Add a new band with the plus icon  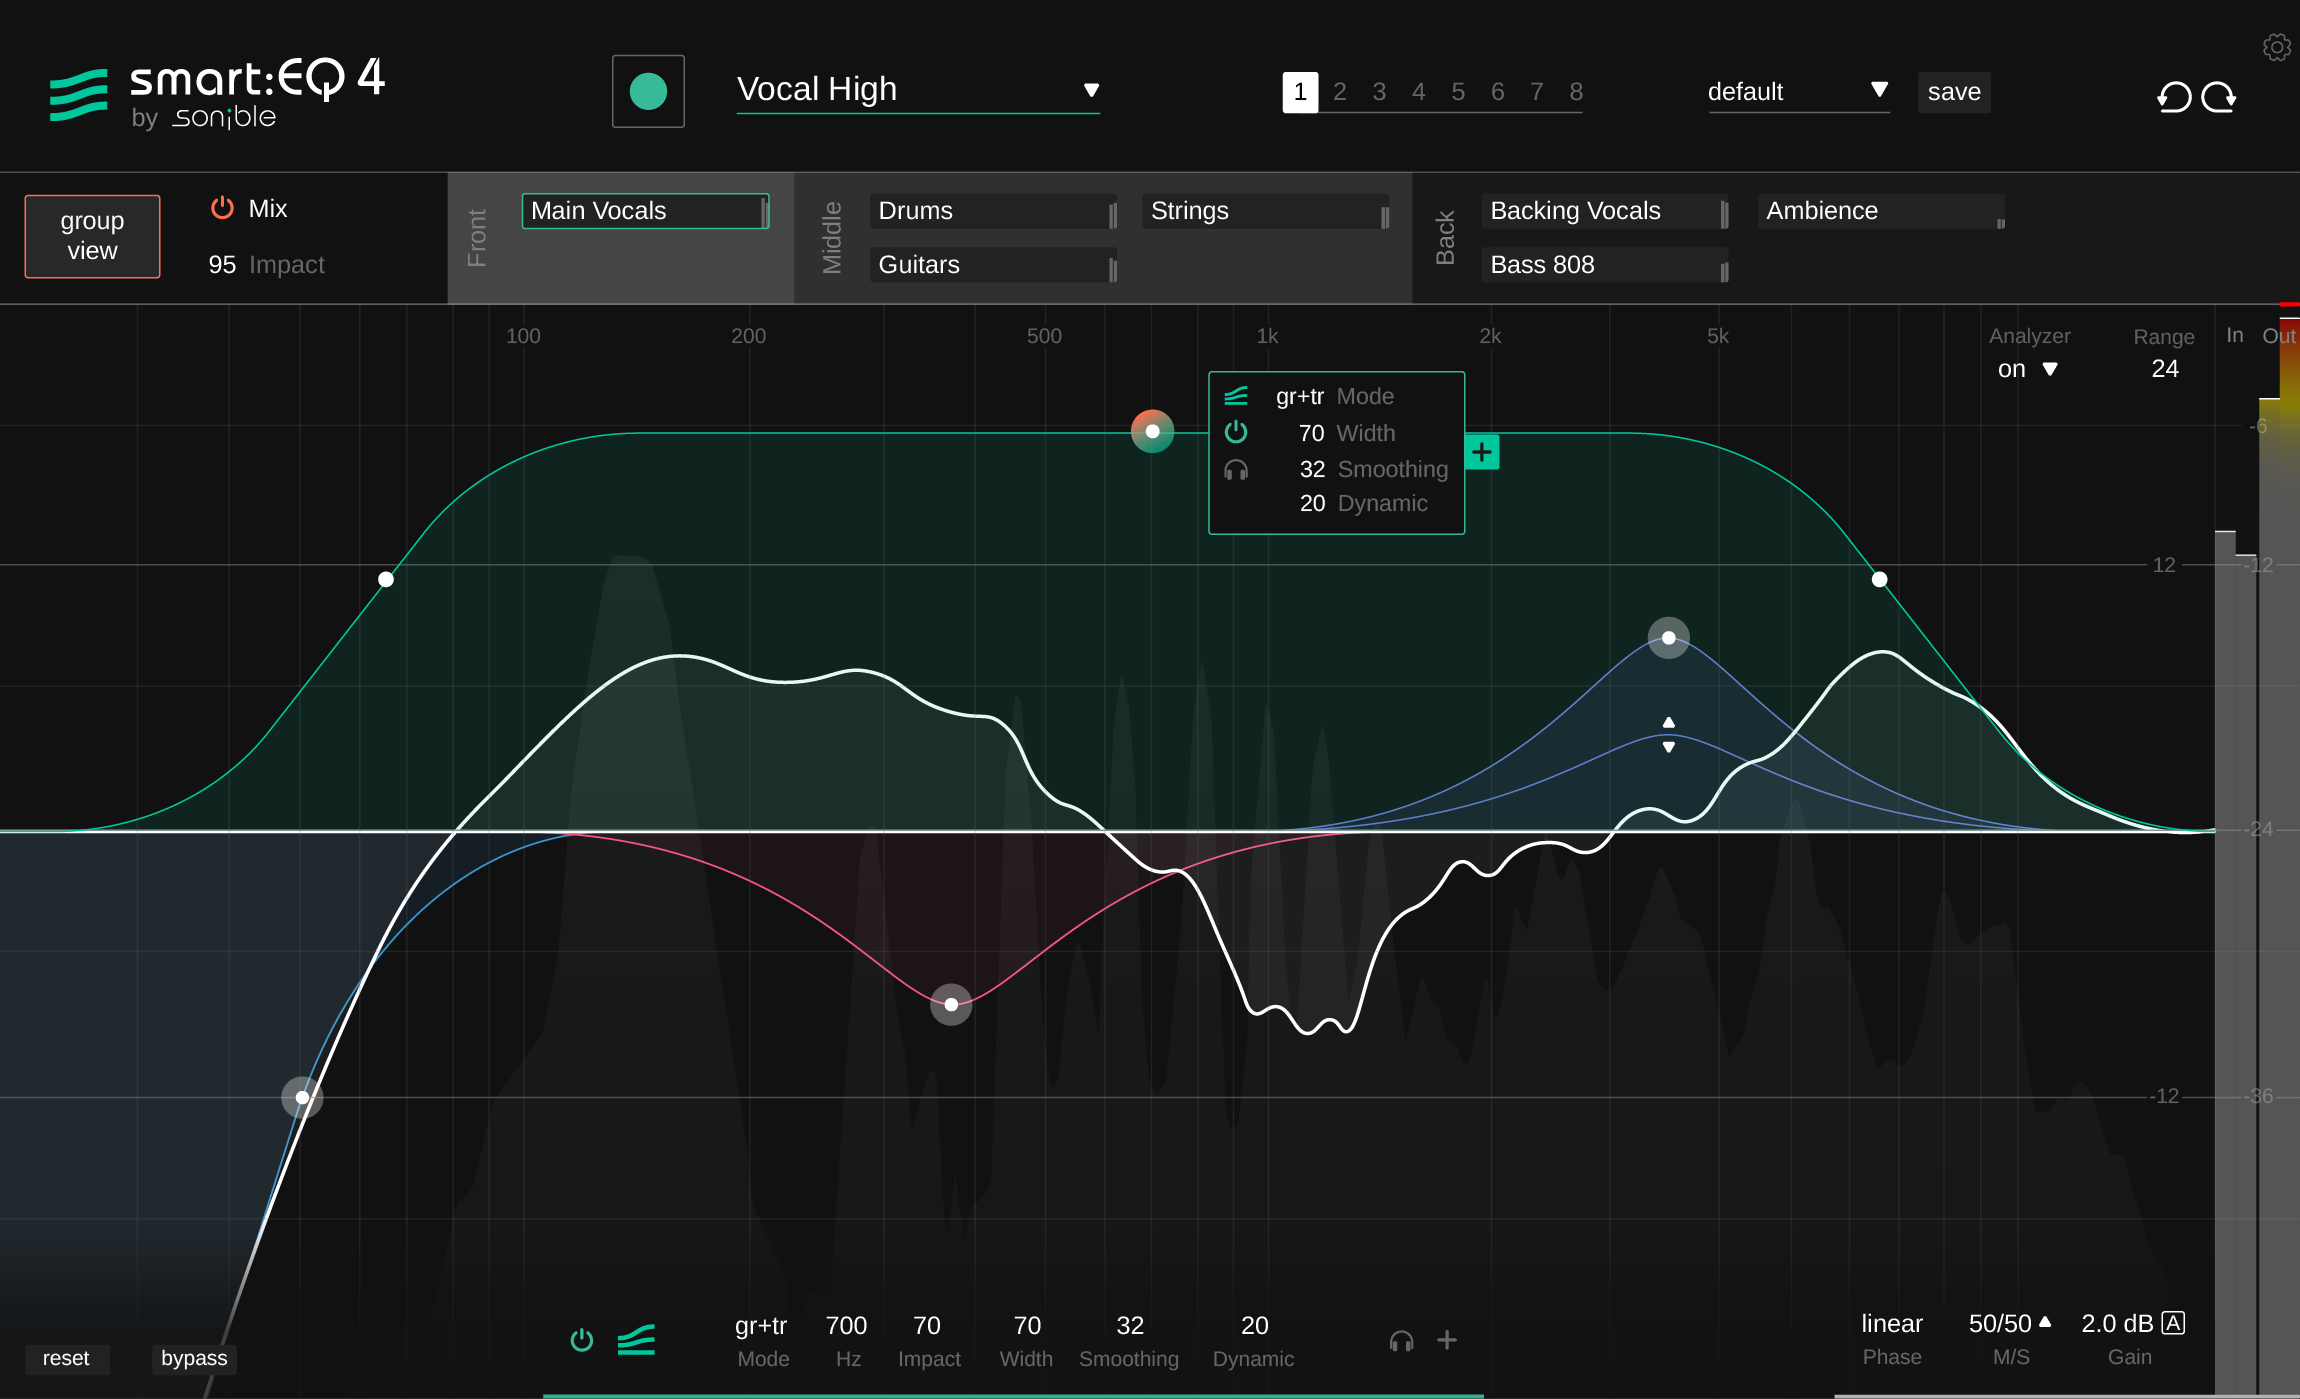click(1447, 1340)
